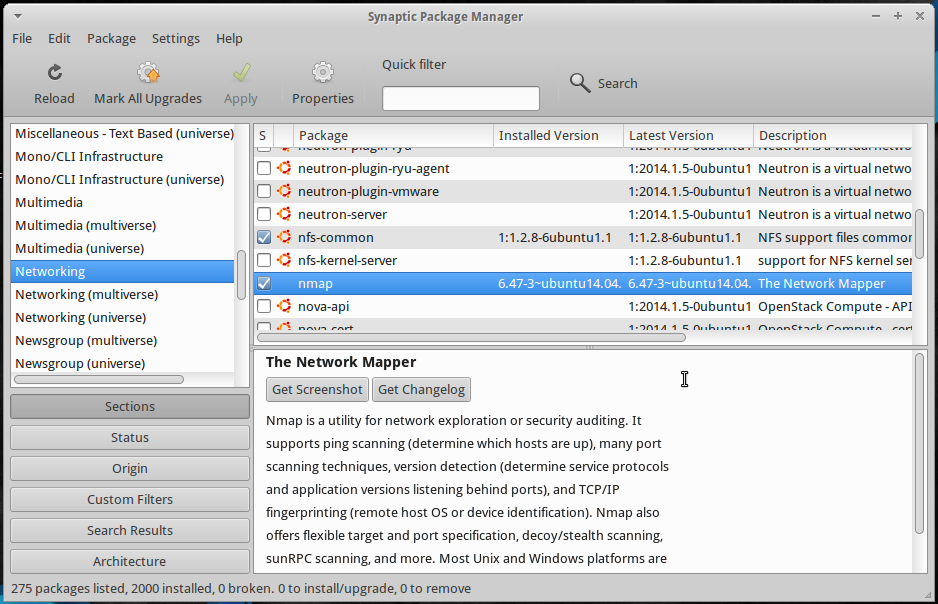Mark nova-api checkbox
This screenshot has width=938, height=604.
point(264,306)
